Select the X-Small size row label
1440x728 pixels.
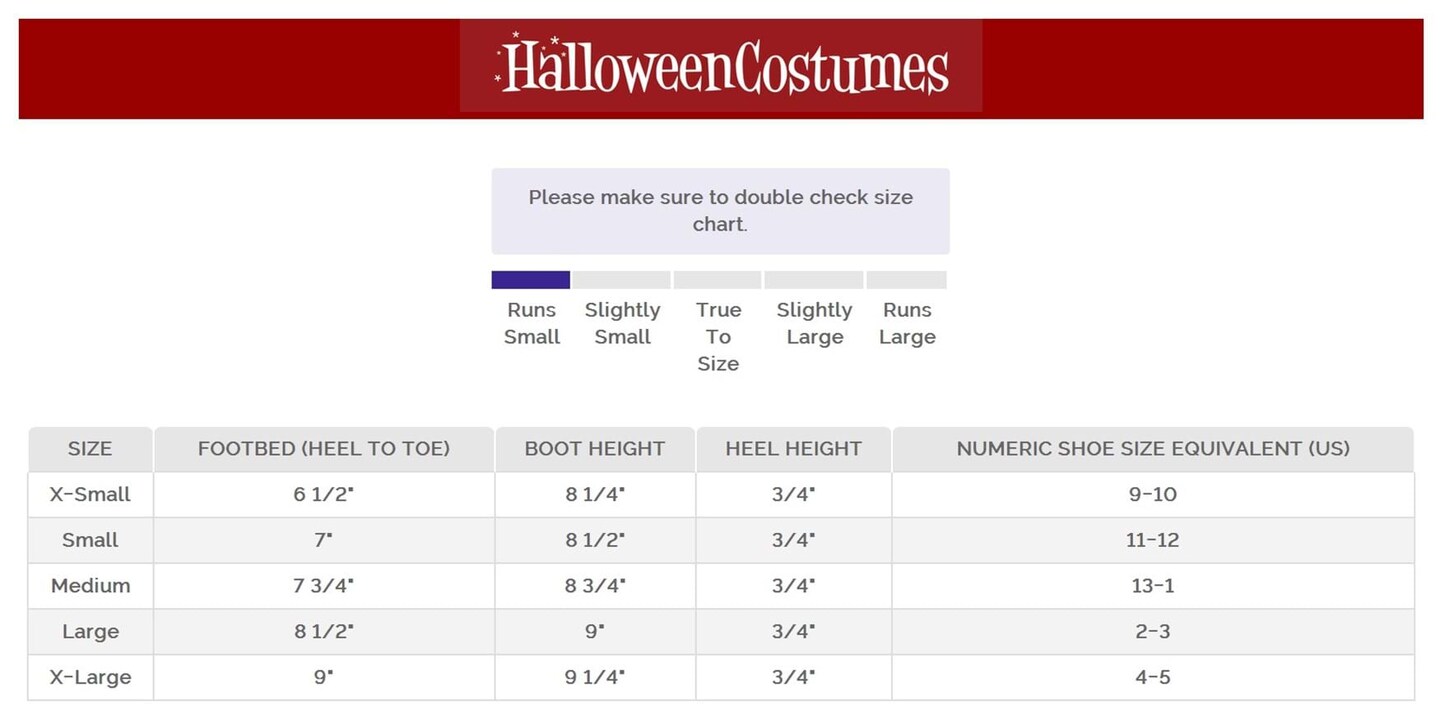point(90,494)
